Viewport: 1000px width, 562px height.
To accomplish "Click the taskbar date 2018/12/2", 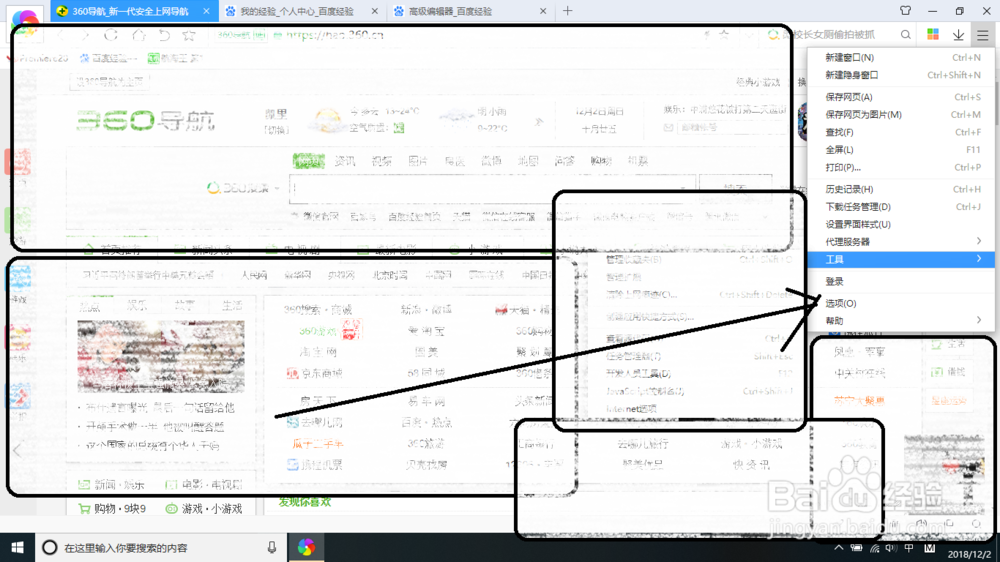I will 969,554.
